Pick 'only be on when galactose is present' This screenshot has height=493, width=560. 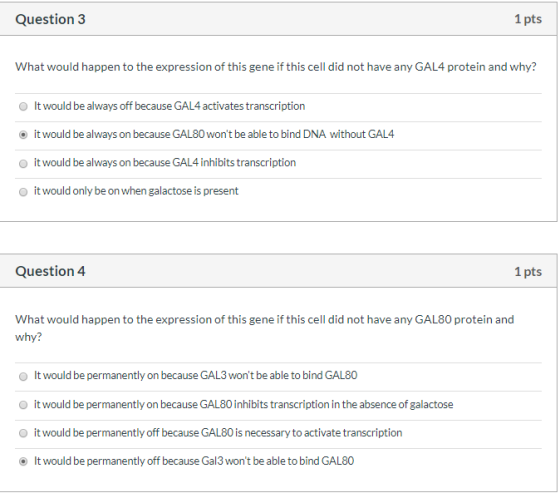[23, 191]
